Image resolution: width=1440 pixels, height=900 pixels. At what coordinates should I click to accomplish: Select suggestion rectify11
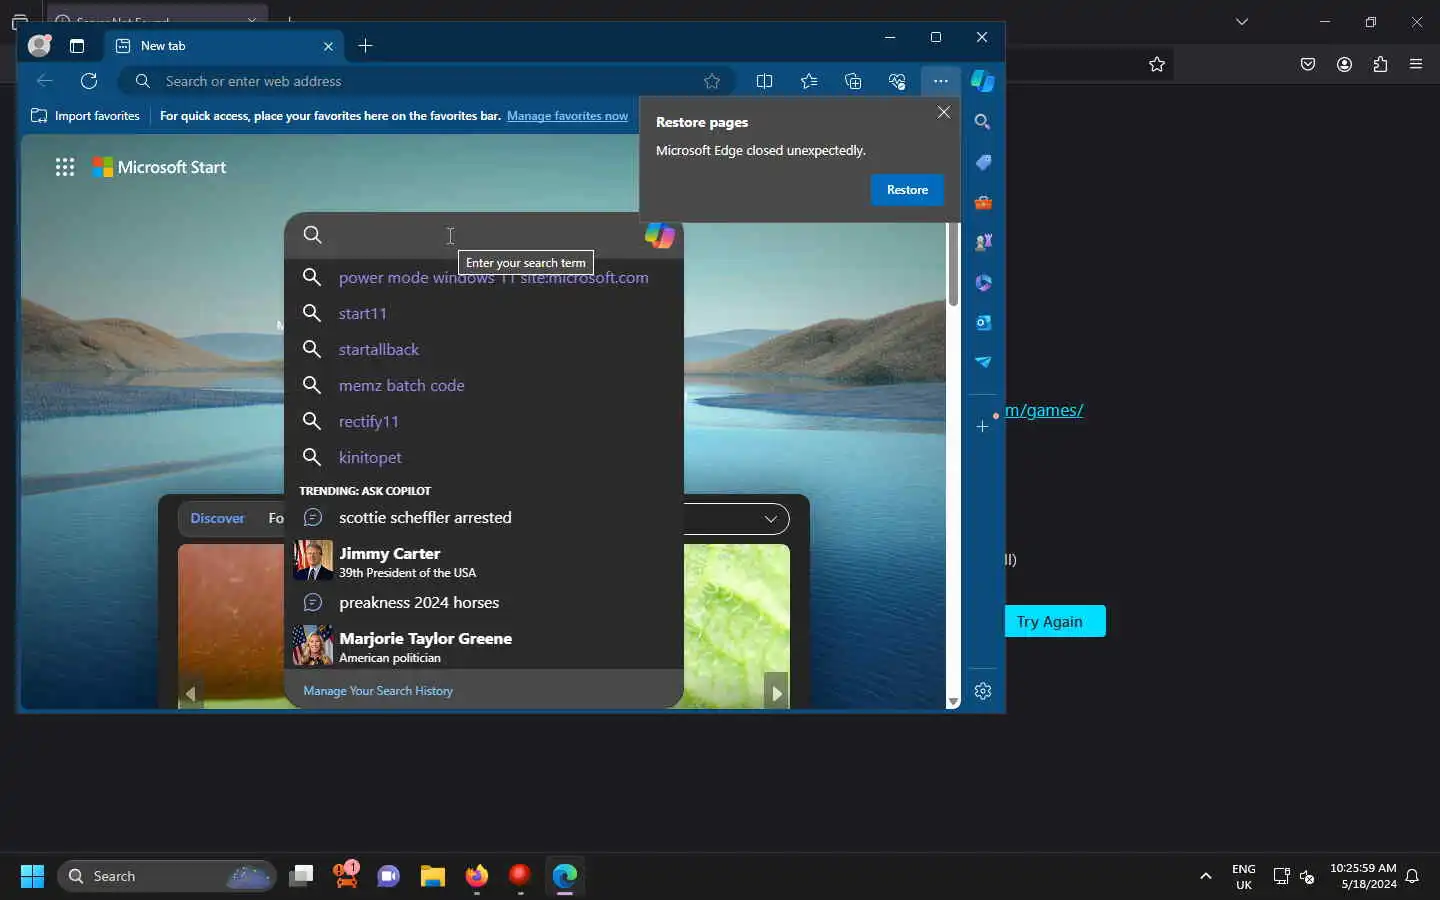point(484,422)
